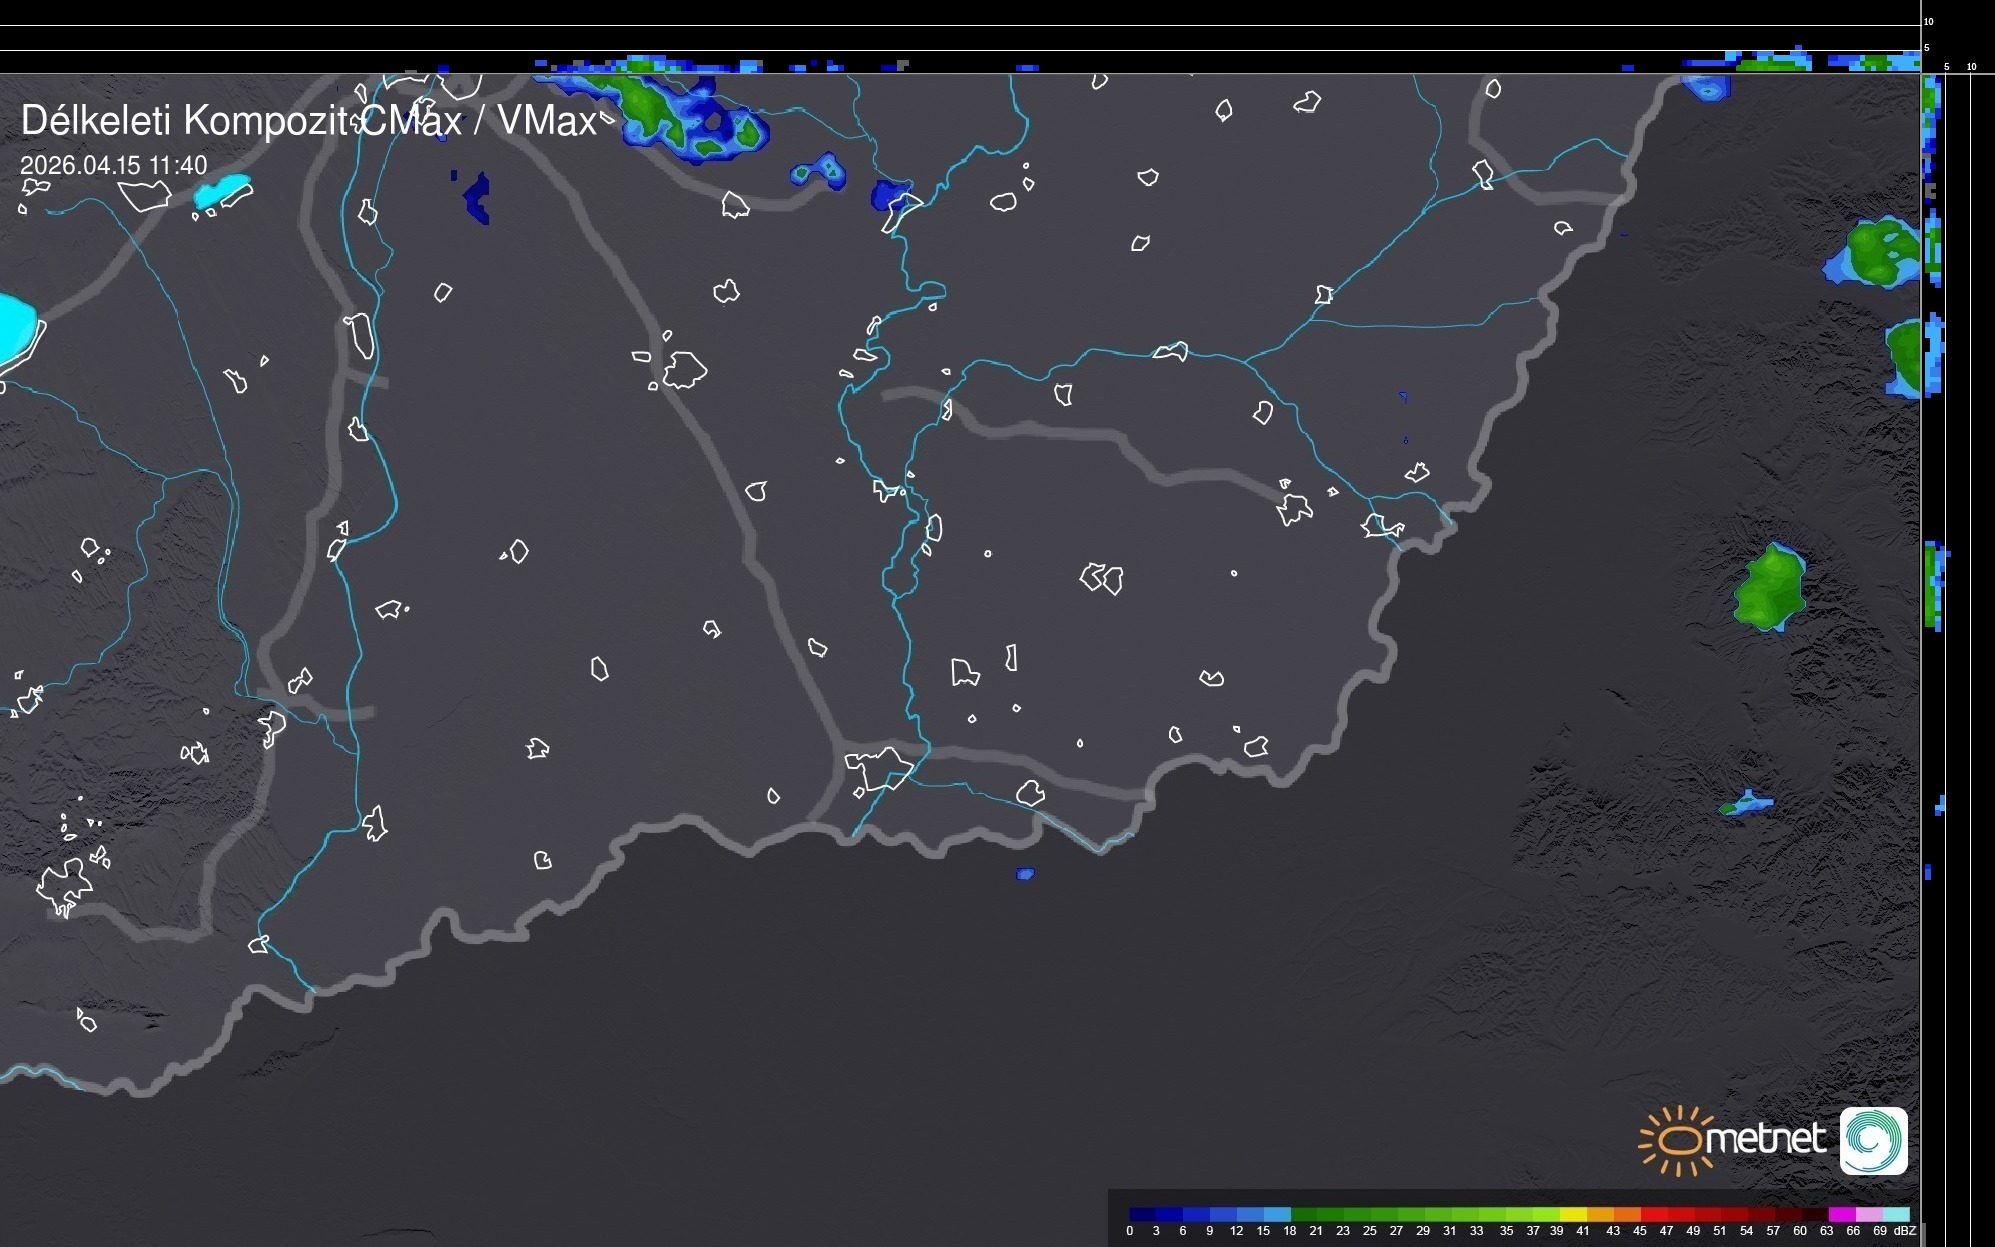Select the bright red 45 dBZ swatch
The width and height of the screenshot is (1995, 1247).
click(1654, 1215)
